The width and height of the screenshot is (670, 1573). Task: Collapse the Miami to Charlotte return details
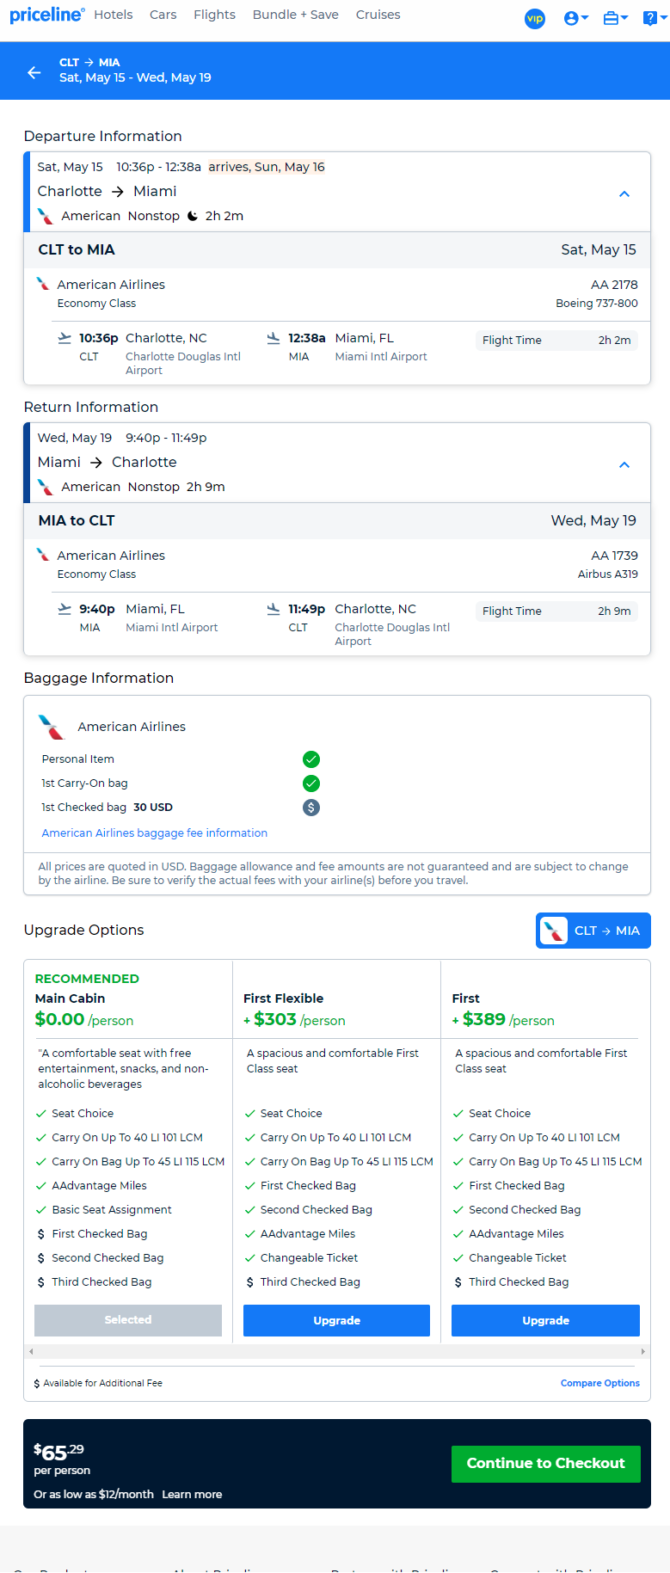tap(624, 465)
